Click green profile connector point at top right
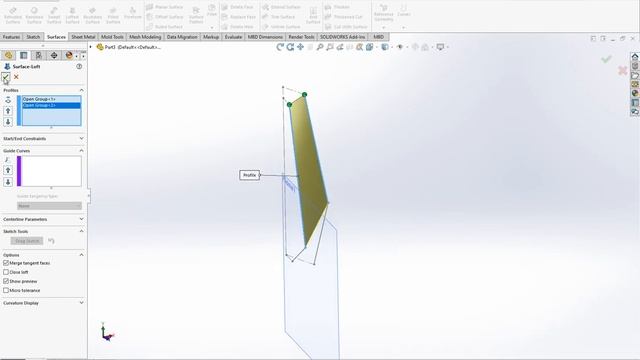The image size is (640, 360). click(304, 94)
